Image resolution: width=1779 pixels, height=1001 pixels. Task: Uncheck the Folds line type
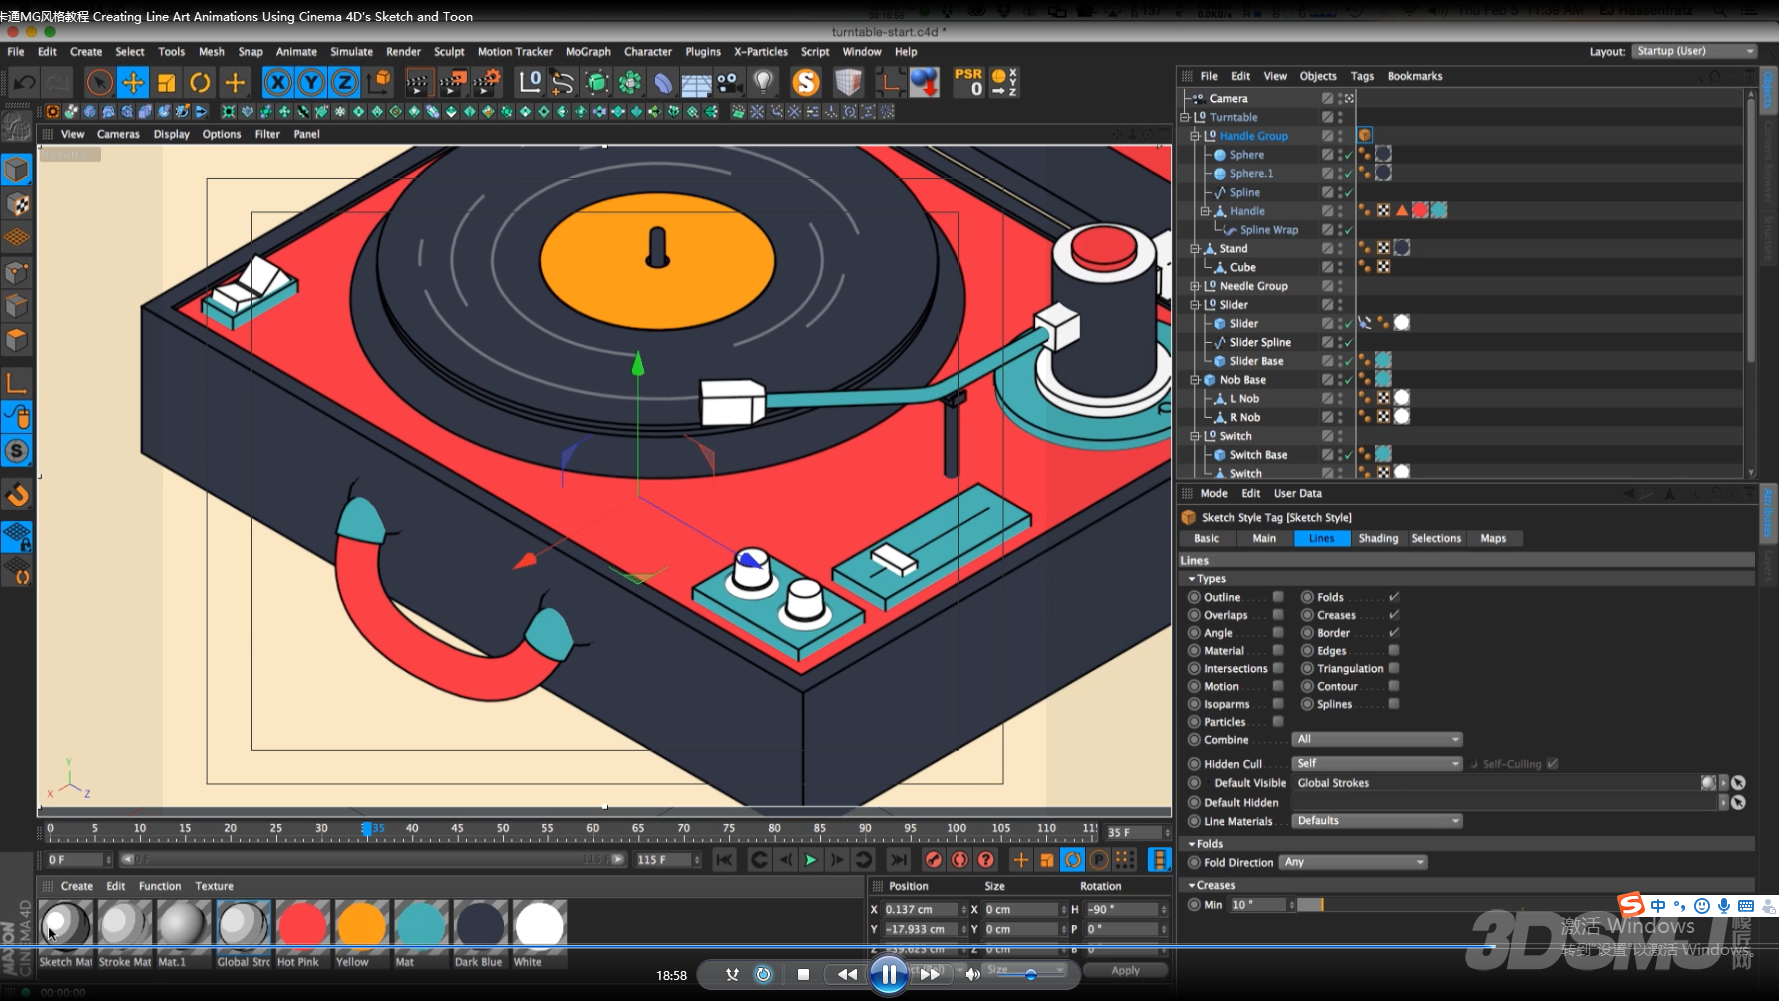[1394, 597]
